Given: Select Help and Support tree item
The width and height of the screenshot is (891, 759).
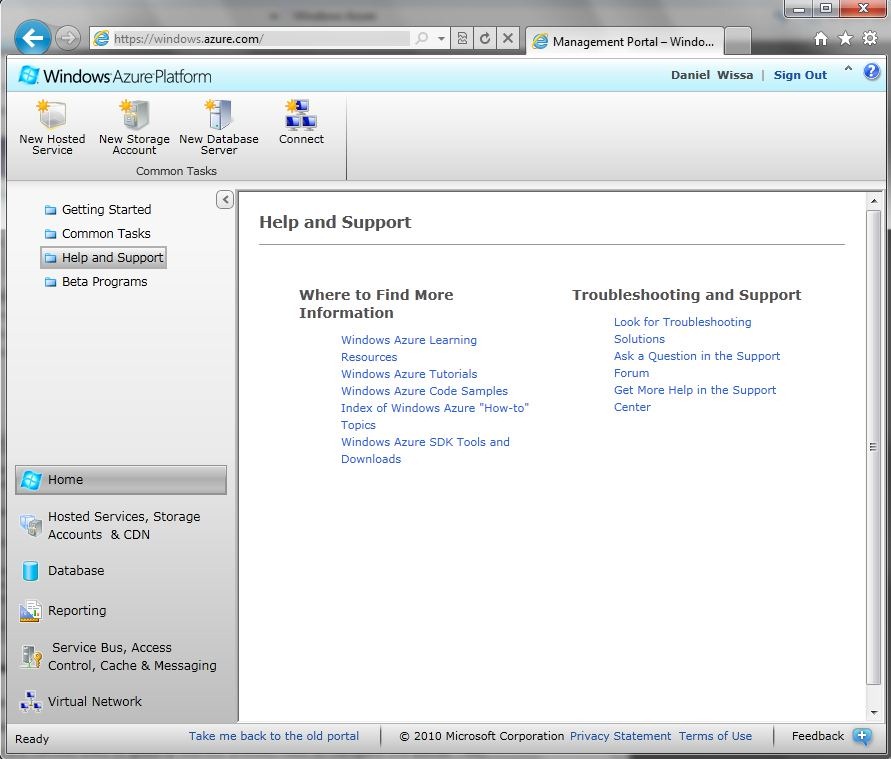Looking at the screenshot, I should pyautogui.click(x=103, y=257).
